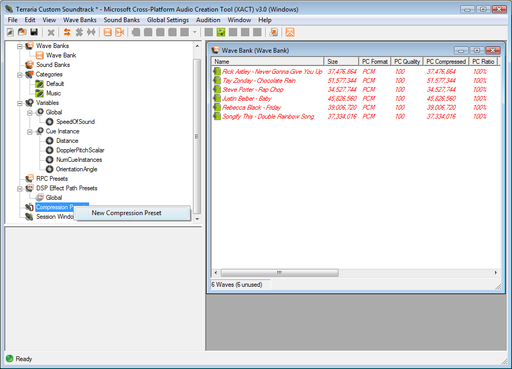Sort by the Size column header
Viewport: 512px width, 369px height.
(341, 61)
